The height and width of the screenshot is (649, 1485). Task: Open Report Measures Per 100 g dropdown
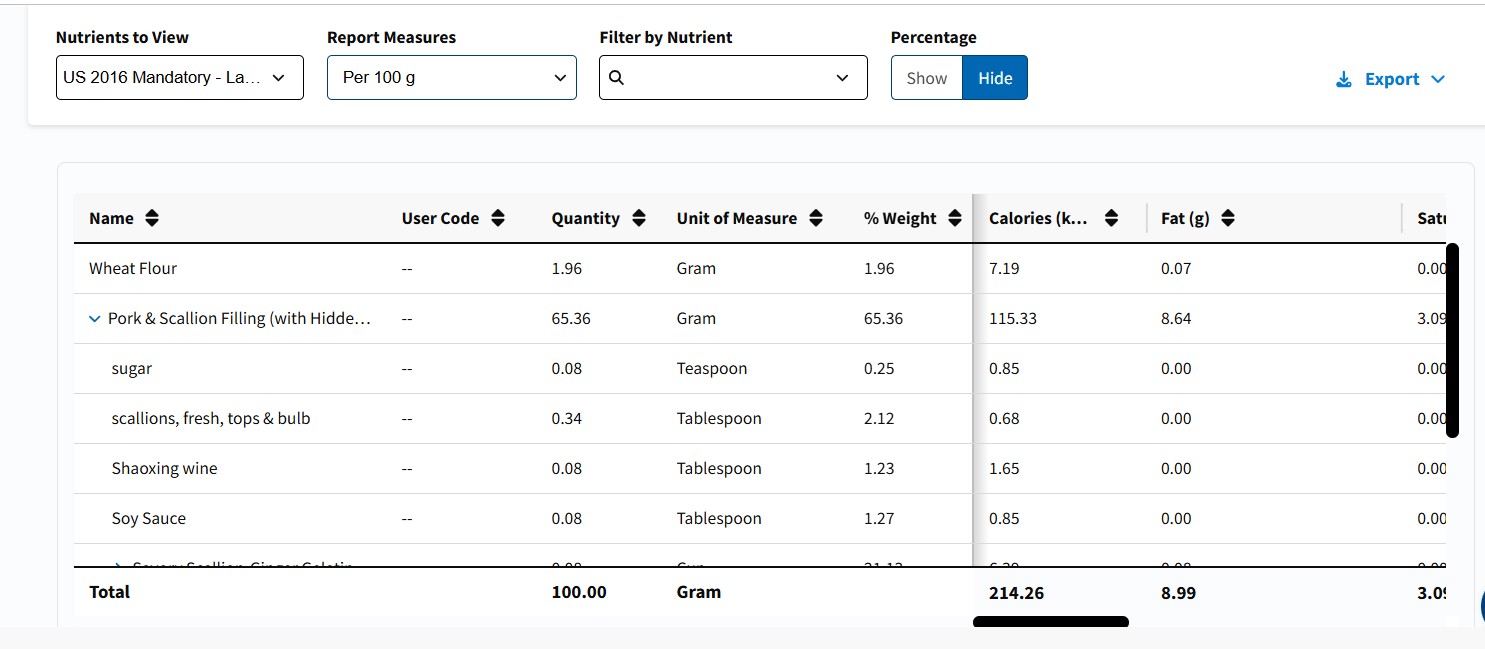(x=452, y=77)
